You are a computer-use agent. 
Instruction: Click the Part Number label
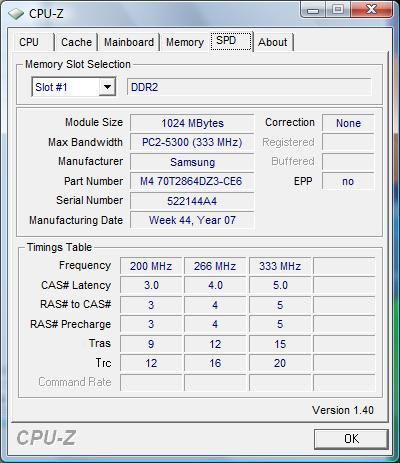[94, 181]
